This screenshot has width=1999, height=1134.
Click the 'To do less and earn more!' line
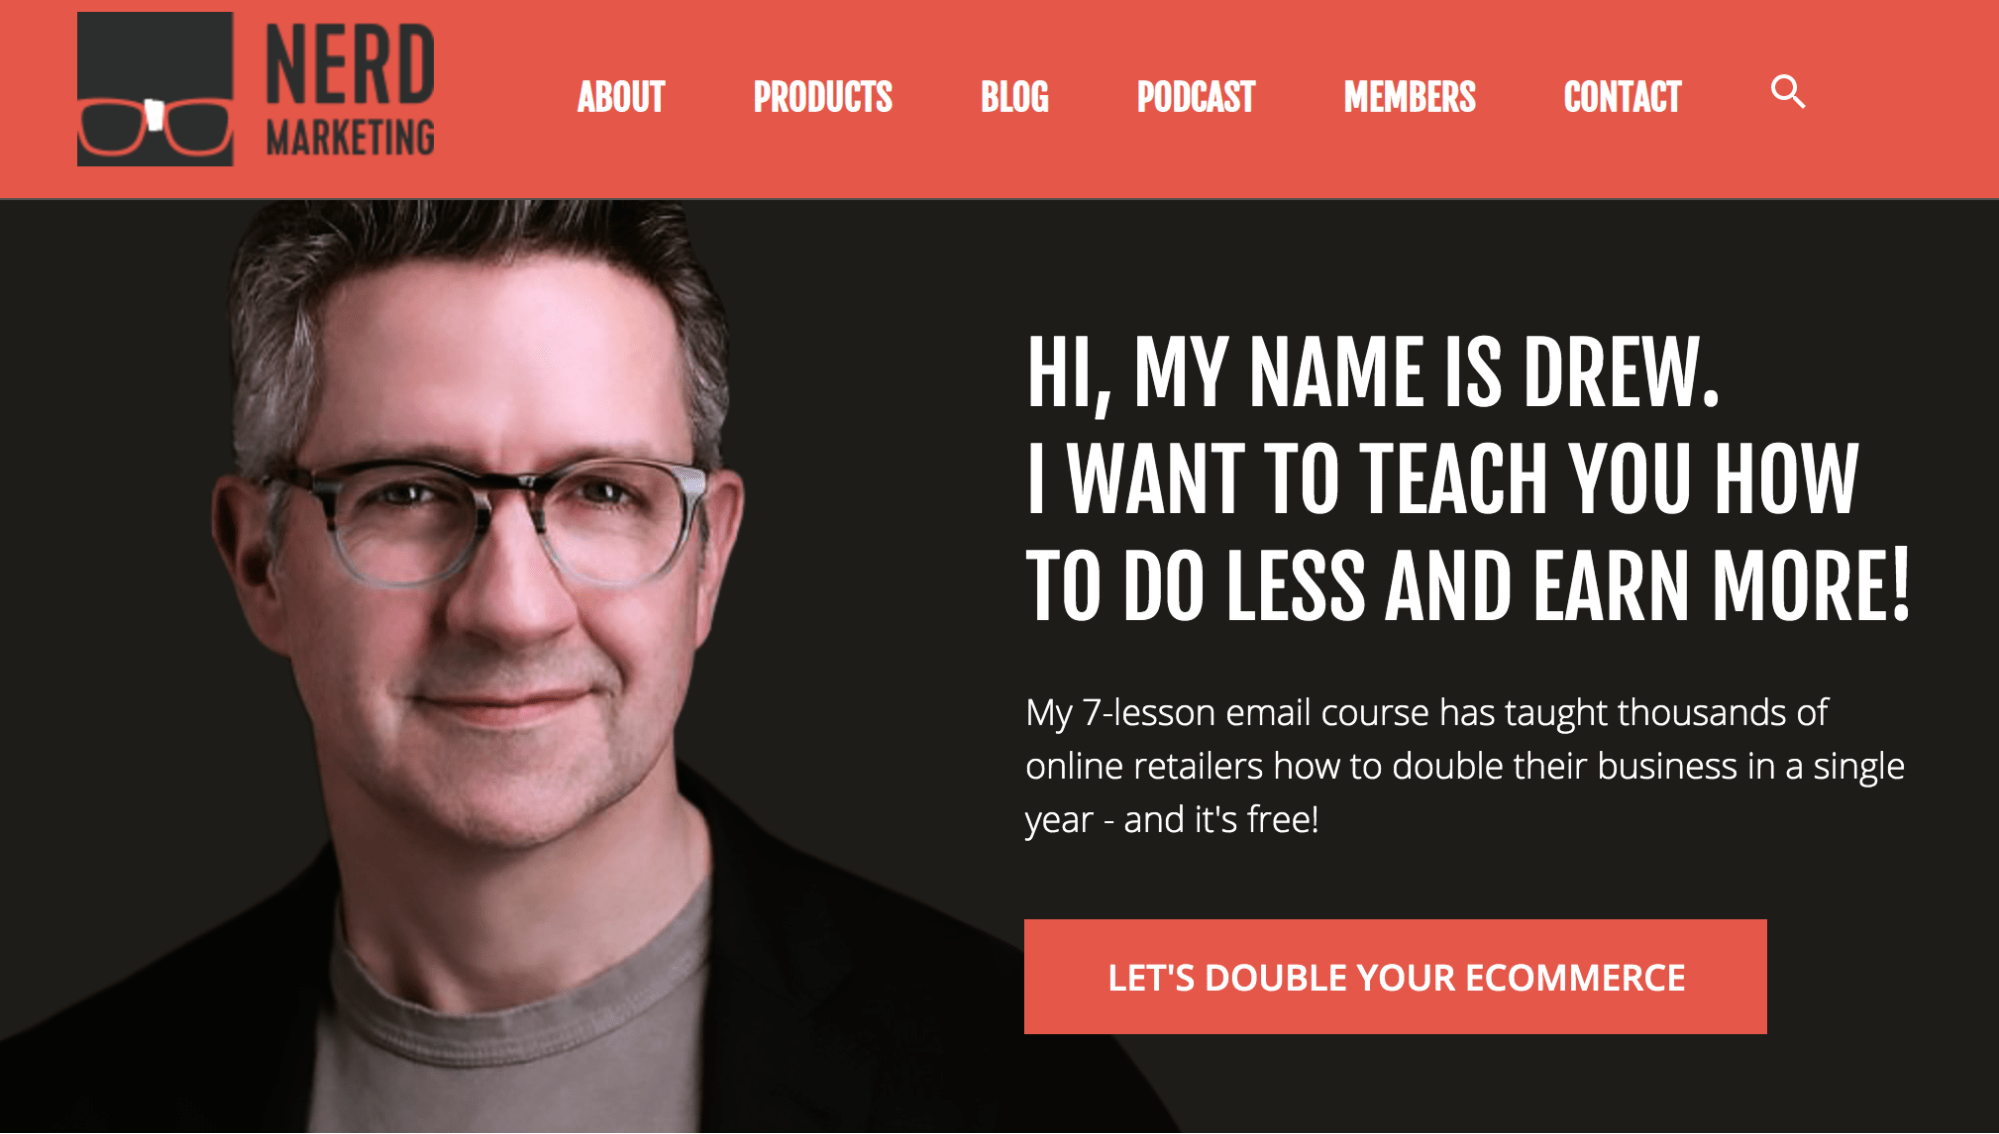click(x=1468, y=587)
